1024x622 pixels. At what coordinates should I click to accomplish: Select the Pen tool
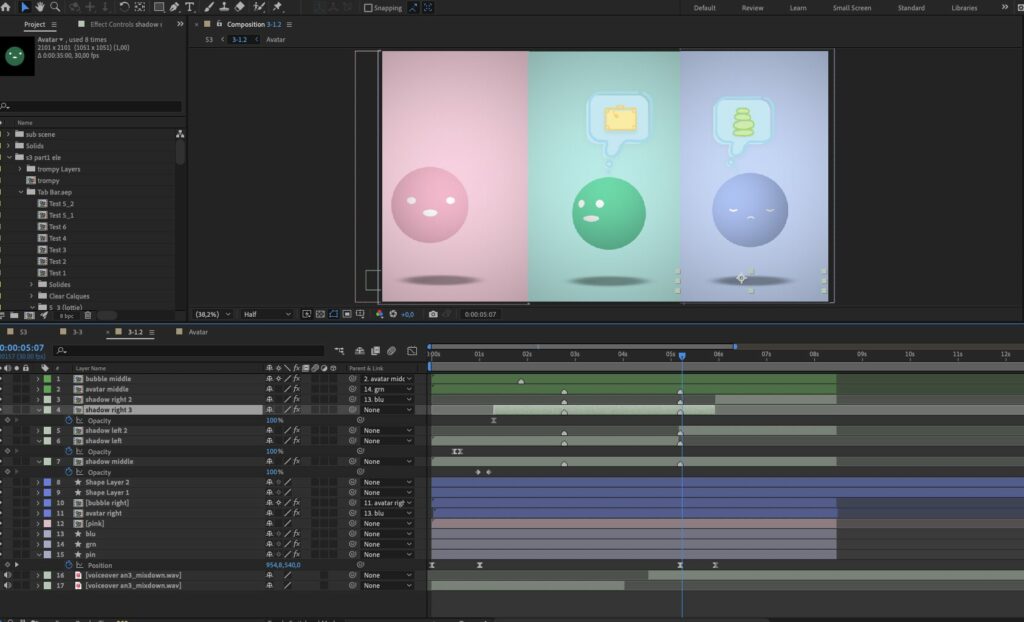click(x=174, y=7)
